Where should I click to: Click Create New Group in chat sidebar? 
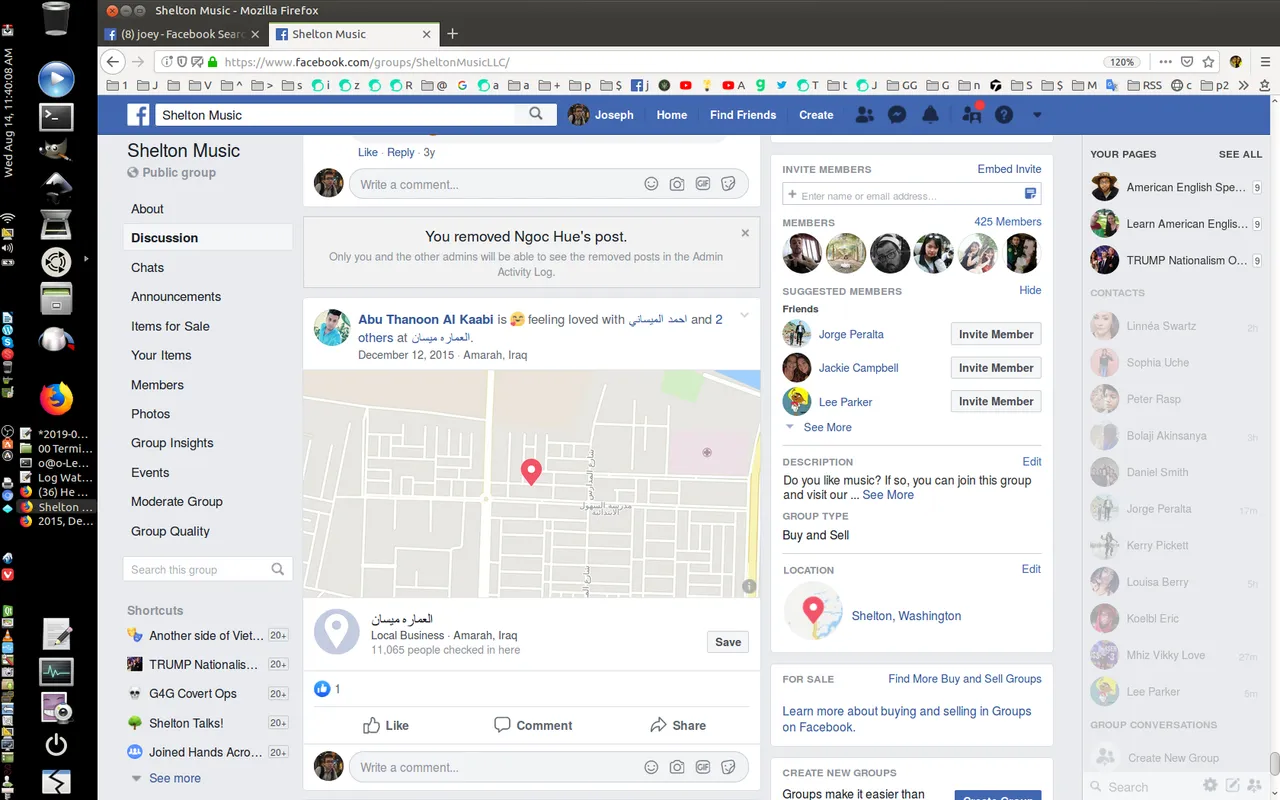1173,758
